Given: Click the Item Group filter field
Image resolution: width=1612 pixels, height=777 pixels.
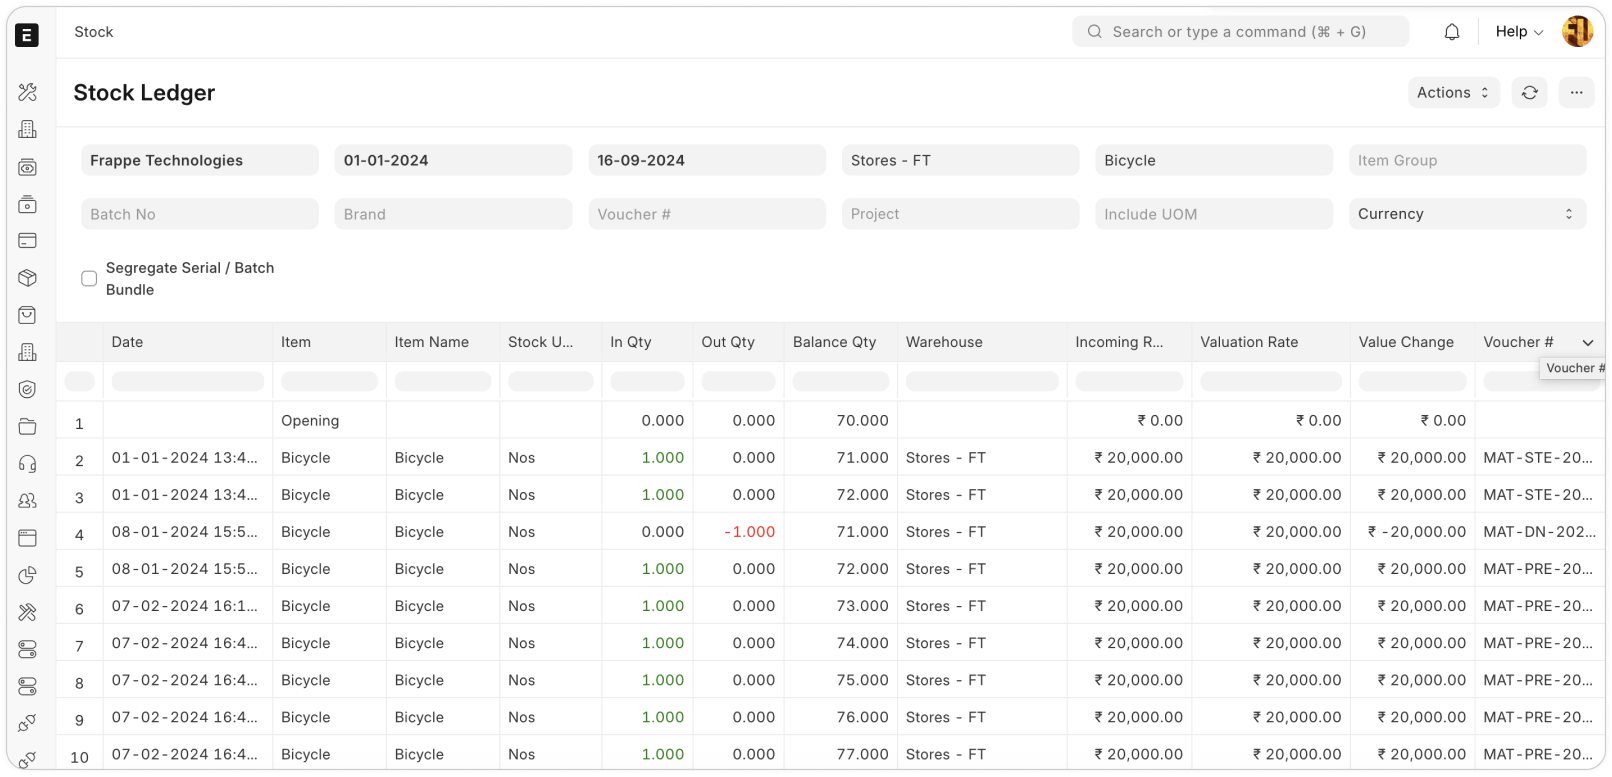Looking at the screenshot, I should (x=1466, y=160).
